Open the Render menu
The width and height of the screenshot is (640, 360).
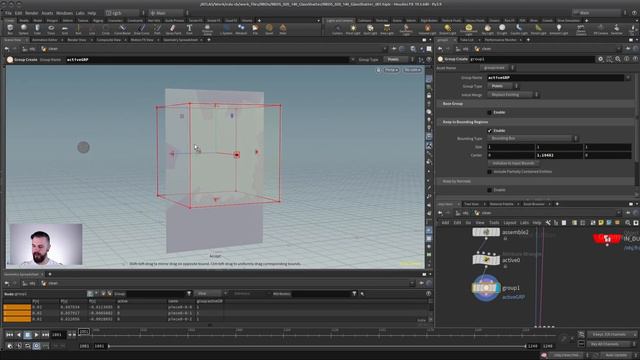pyautogui.click(x=31, y=13)
